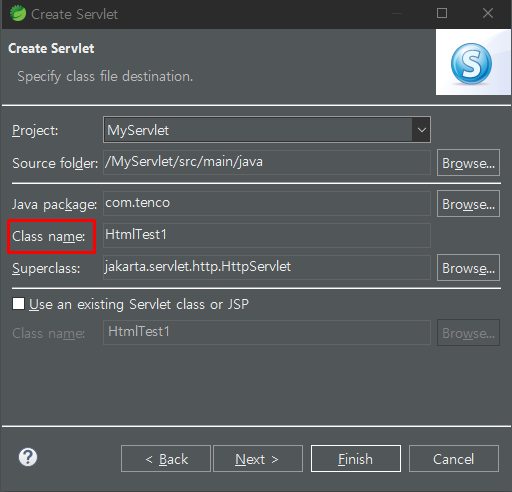Image resolution: width=512 pixels, height=492 pixels.
Task: Maximize the Create Servlet window
Action: pos(442,13)
